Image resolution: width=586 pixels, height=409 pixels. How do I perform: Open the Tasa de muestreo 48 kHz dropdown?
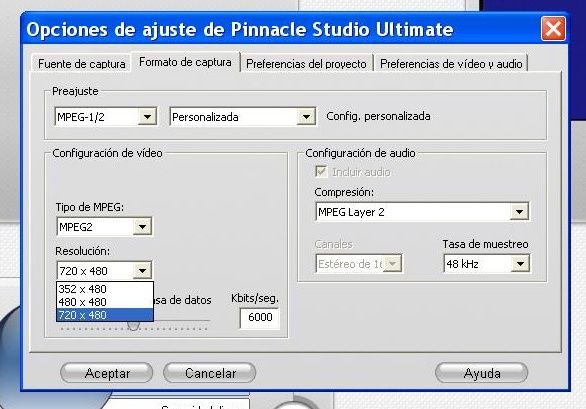(487, 264)
